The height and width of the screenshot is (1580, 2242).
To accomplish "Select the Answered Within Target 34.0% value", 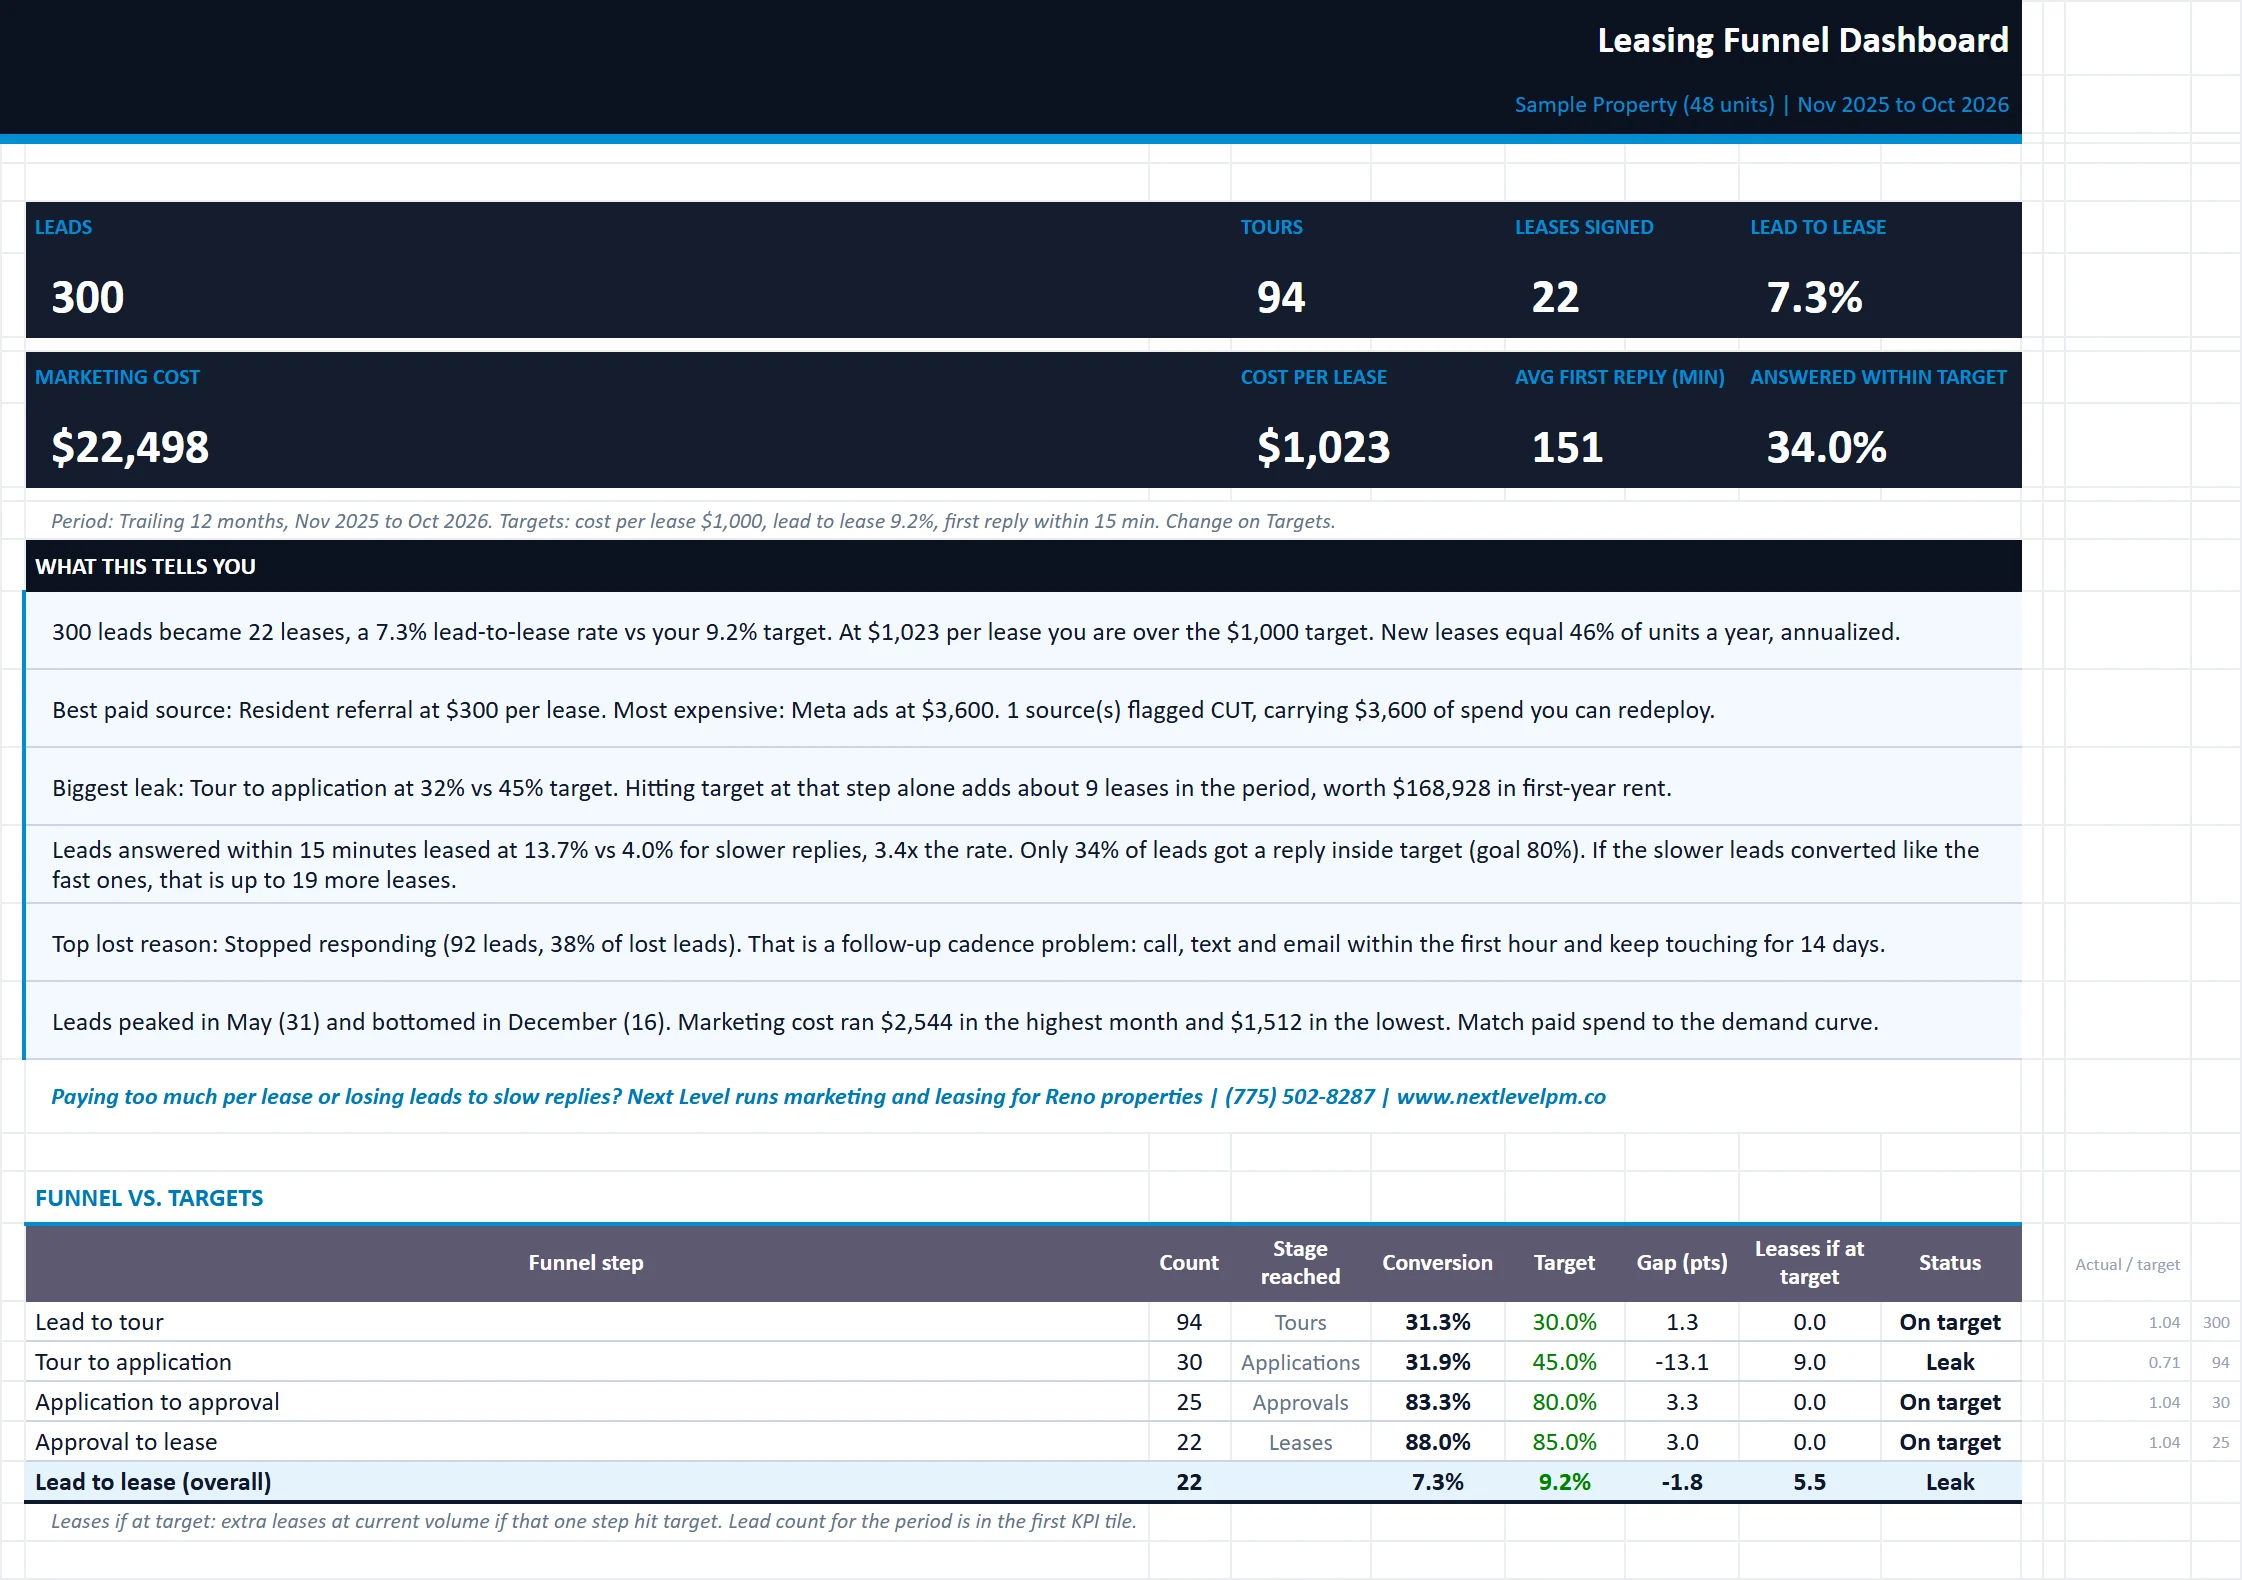I will point(1826,447).
